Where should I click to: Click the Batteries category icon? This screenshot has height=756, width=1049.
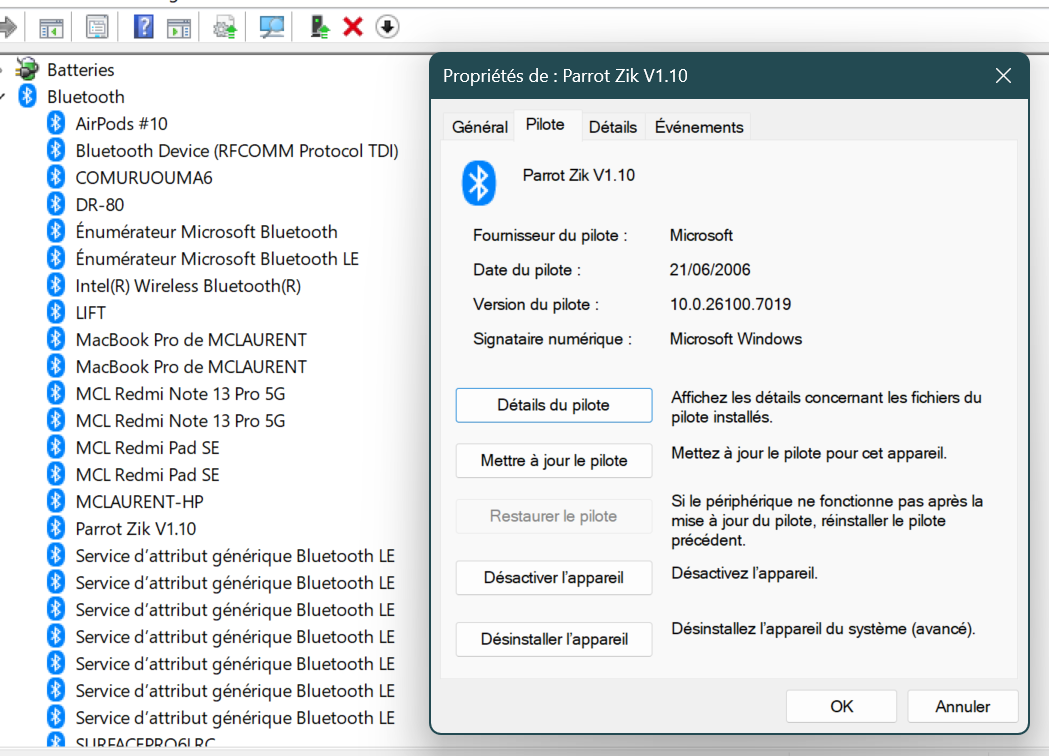tap(27, 69)
